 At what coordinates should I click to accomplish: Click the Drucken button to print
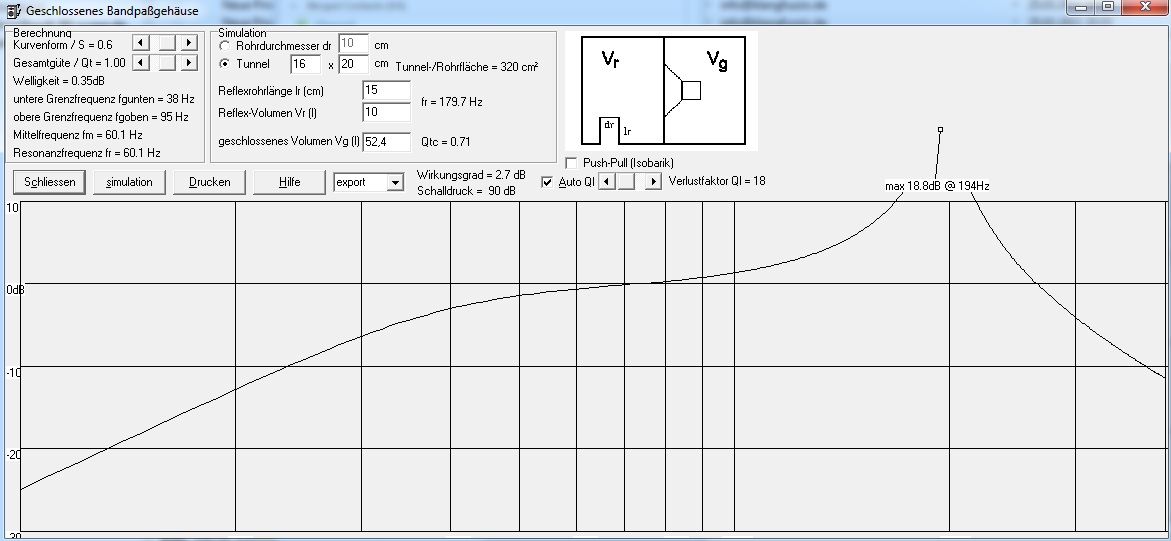point(210,182)
